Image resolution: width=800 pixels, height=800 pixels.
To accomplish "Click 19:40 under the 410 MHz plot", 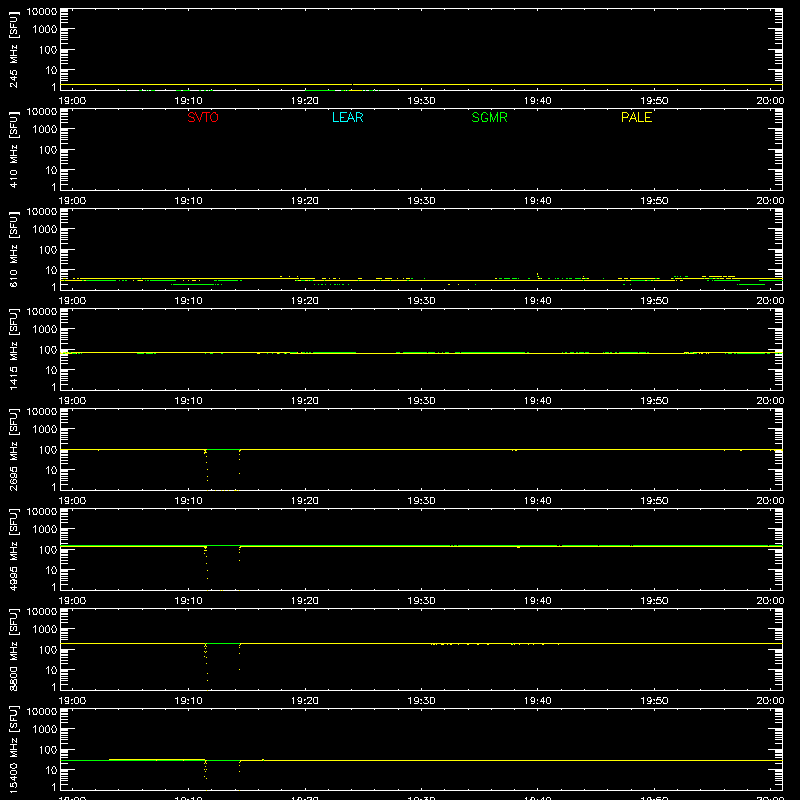I will coord(538,201).
